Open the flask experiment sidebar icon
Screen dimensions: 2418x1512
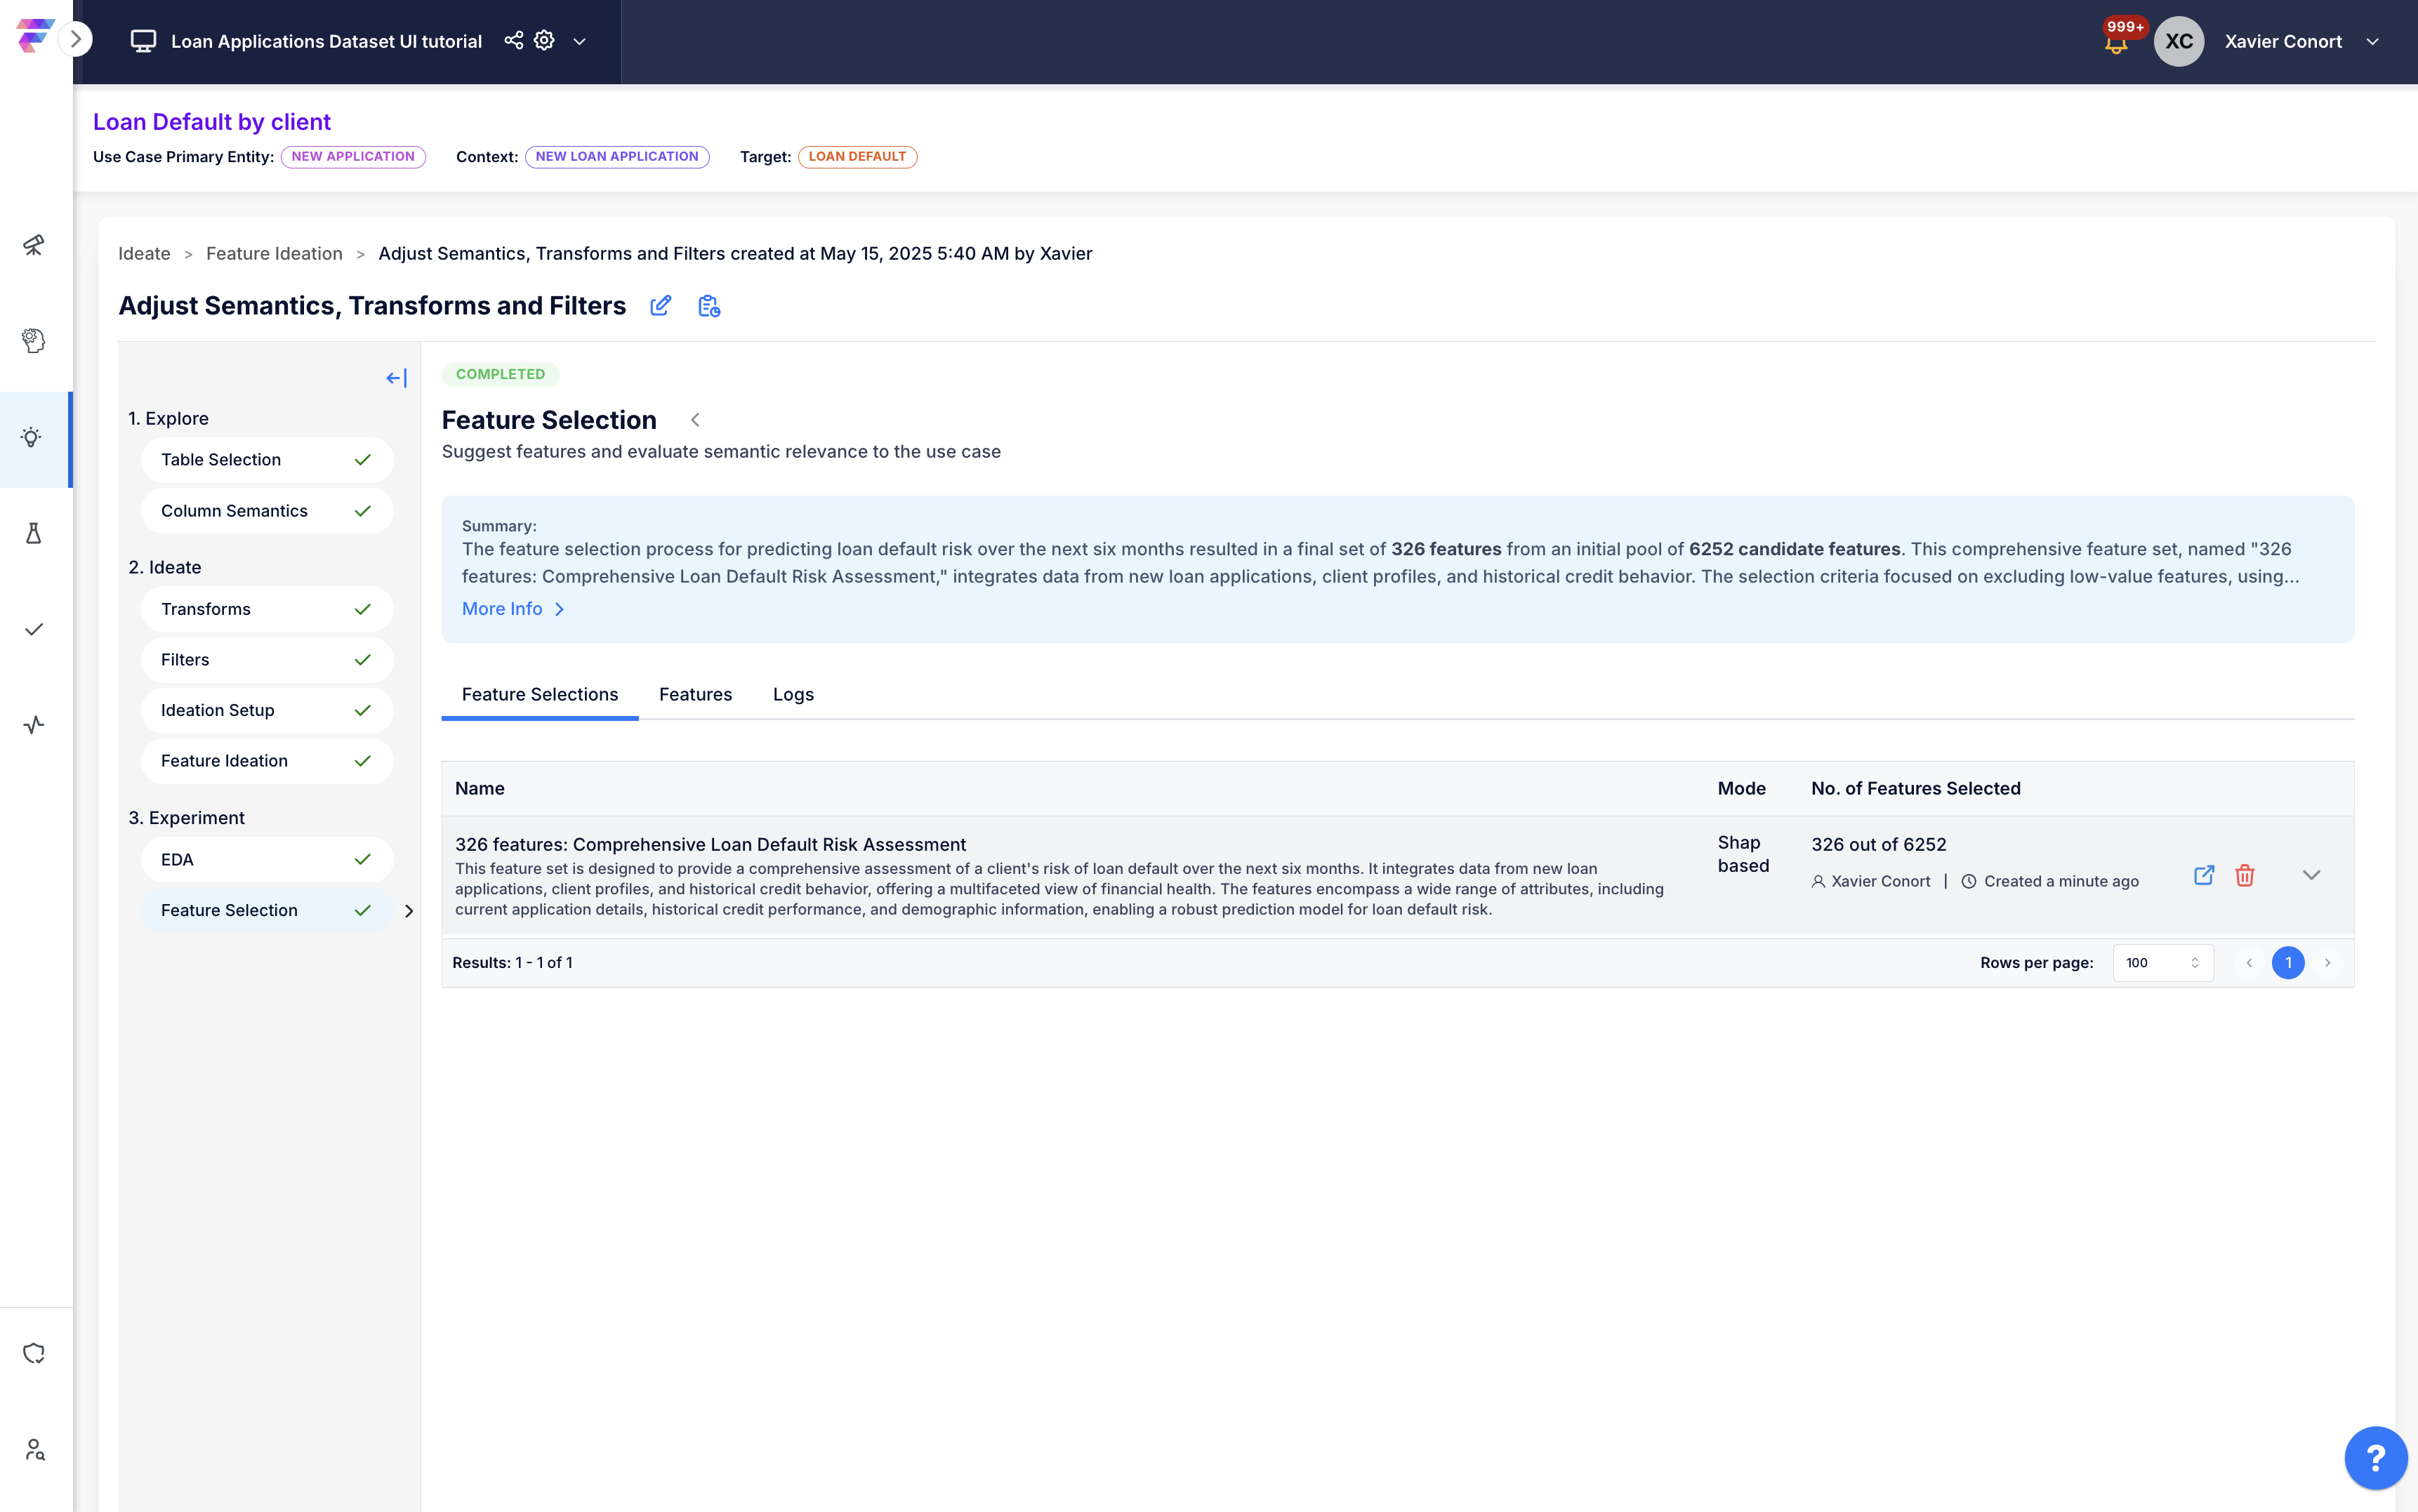(34, 533)
